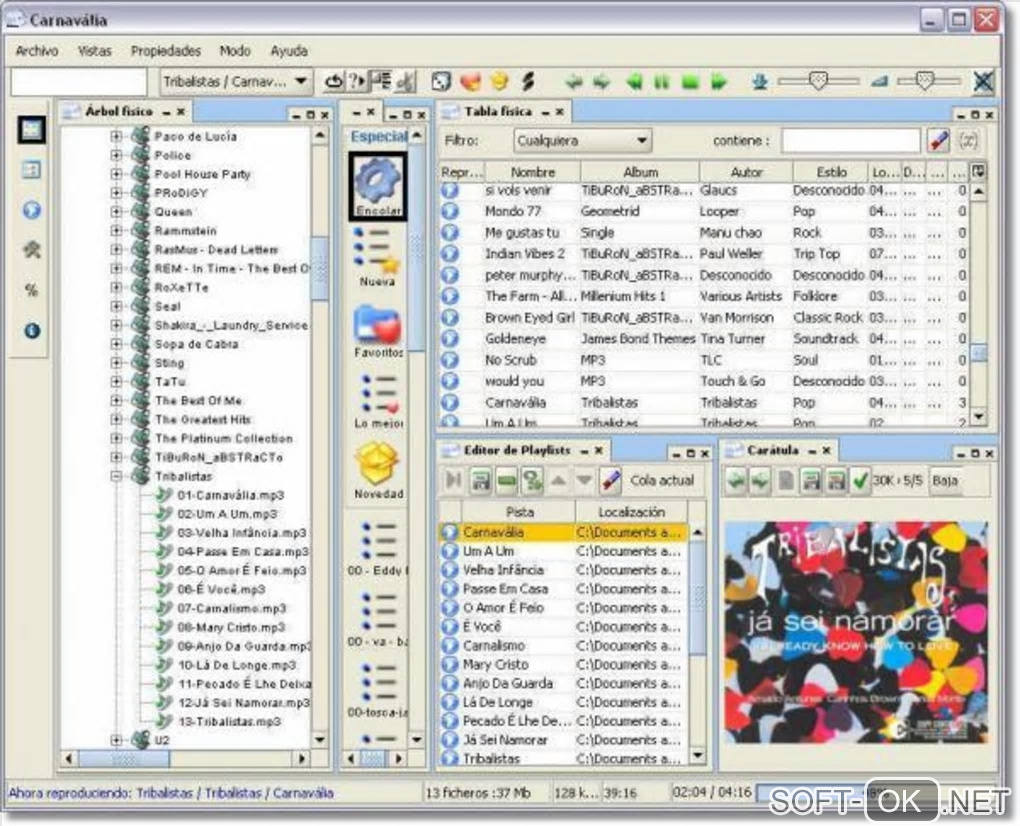1020x826 pixels.
Task: Click the red heart favorites toolbar icon
Action: [x=470, y=82]
